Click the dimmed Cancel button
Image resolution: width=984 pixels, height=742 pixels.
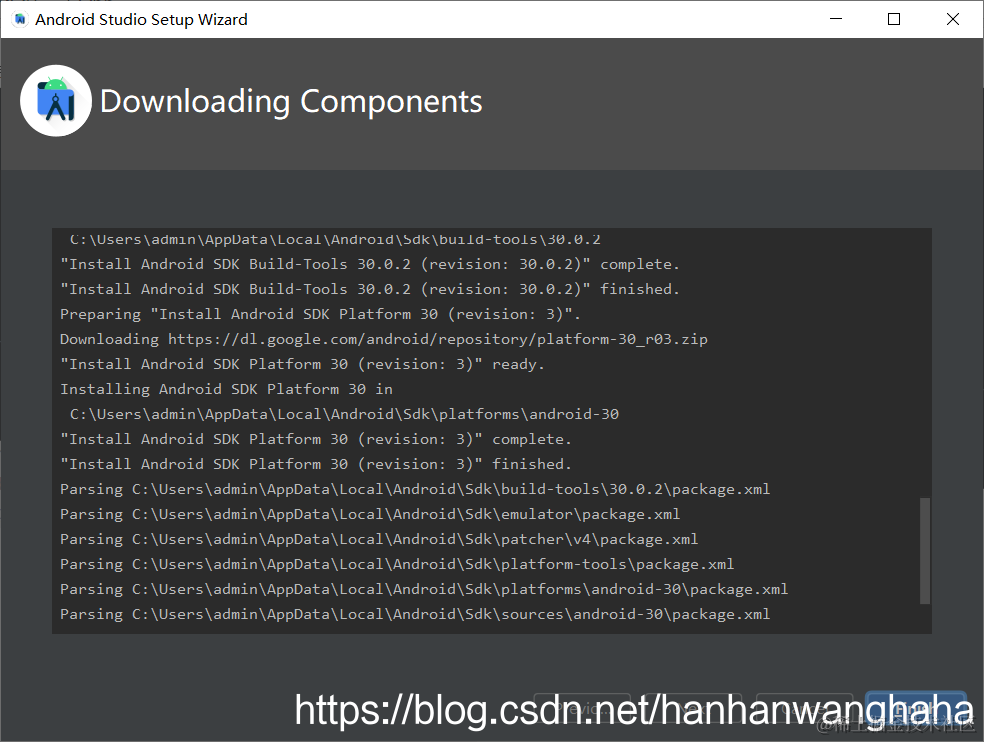(x=805, y=708)
